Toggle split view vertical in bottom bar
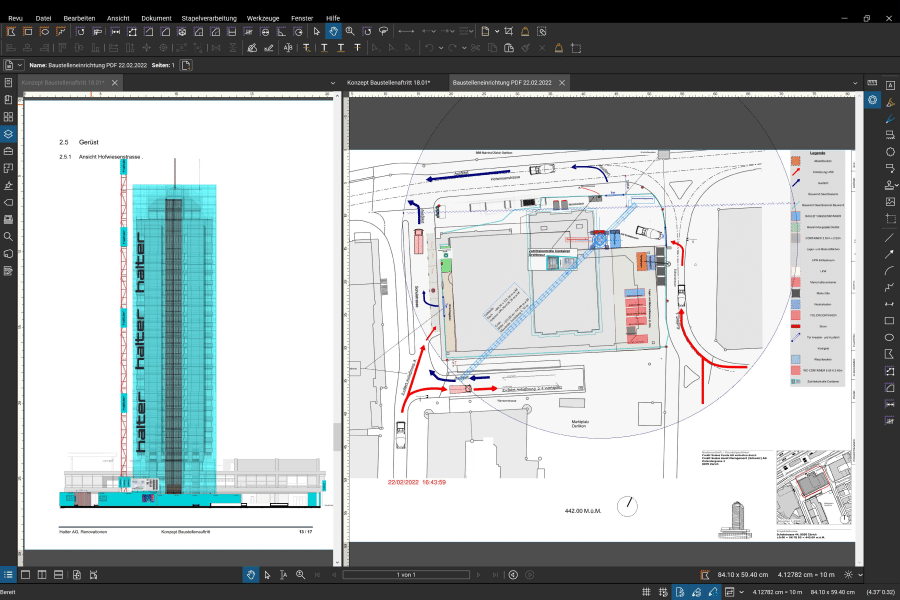 point(42,575)
